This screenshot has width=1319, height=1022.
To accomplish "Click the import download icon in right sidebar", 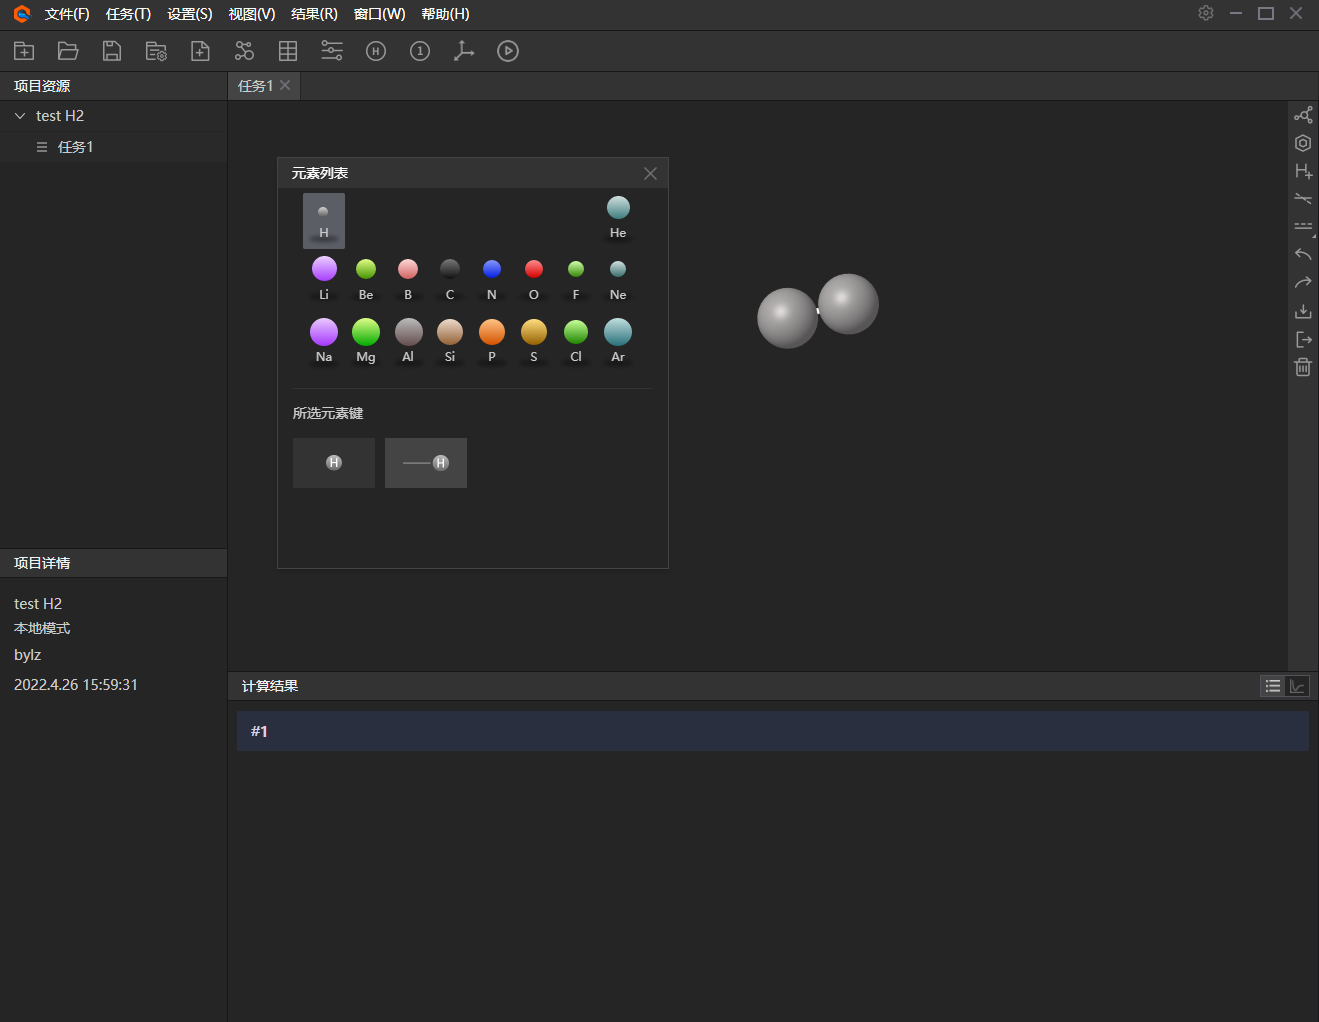I will (1303, 311).
